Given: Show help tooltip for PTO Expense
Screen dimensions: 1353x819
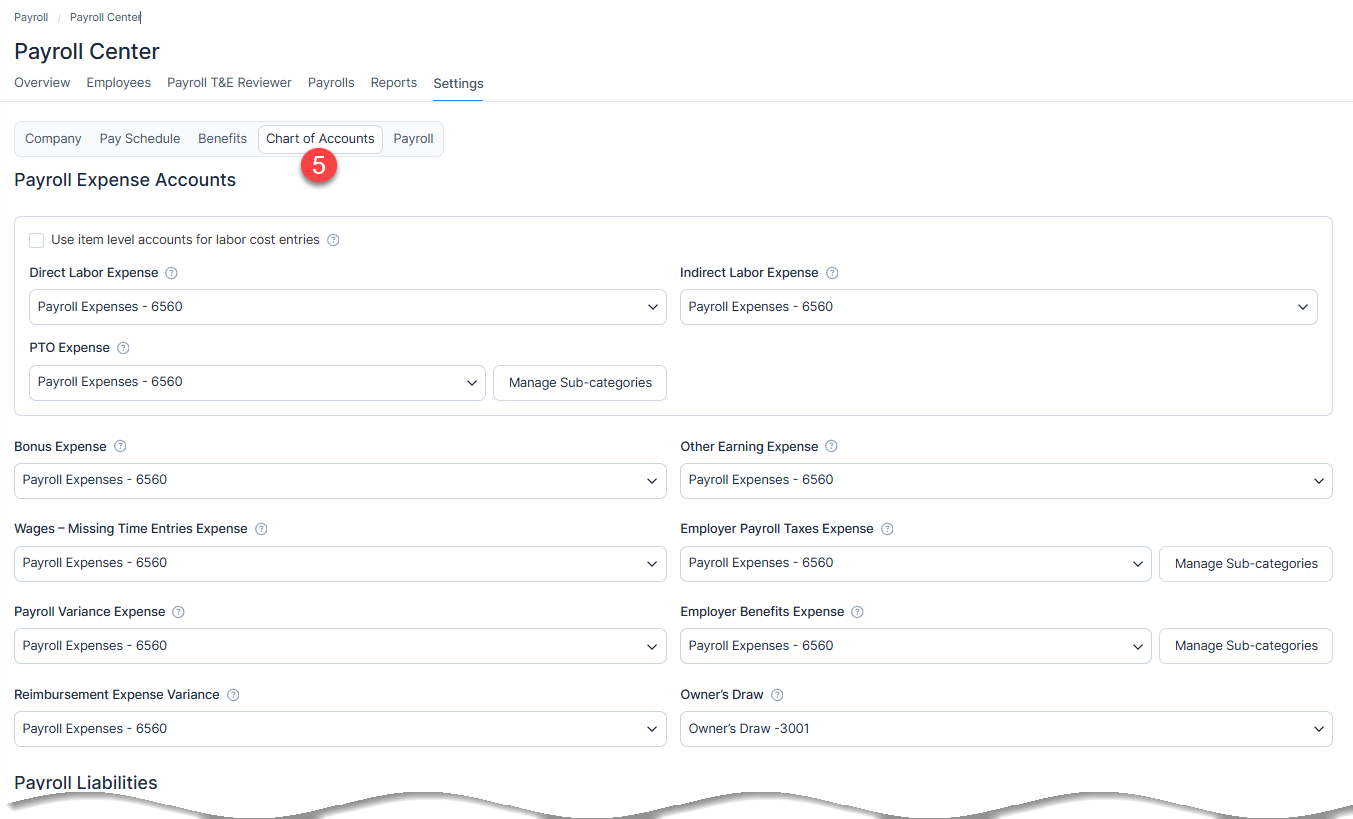Looking at the screenshot, I should click(123, 348).
